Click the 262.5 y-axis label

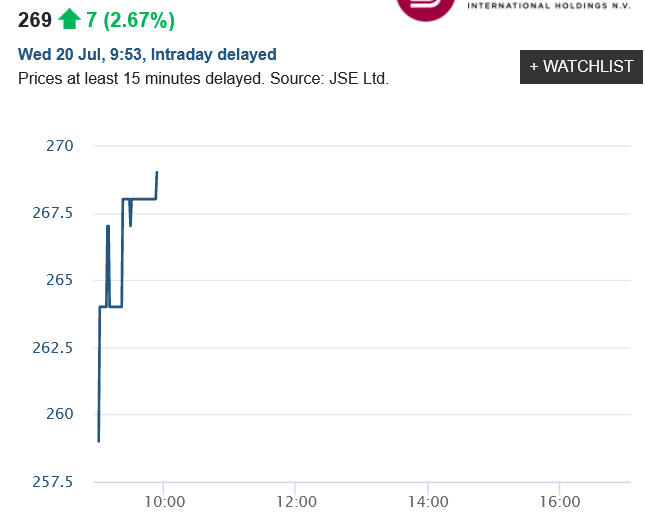click(53, 347)
